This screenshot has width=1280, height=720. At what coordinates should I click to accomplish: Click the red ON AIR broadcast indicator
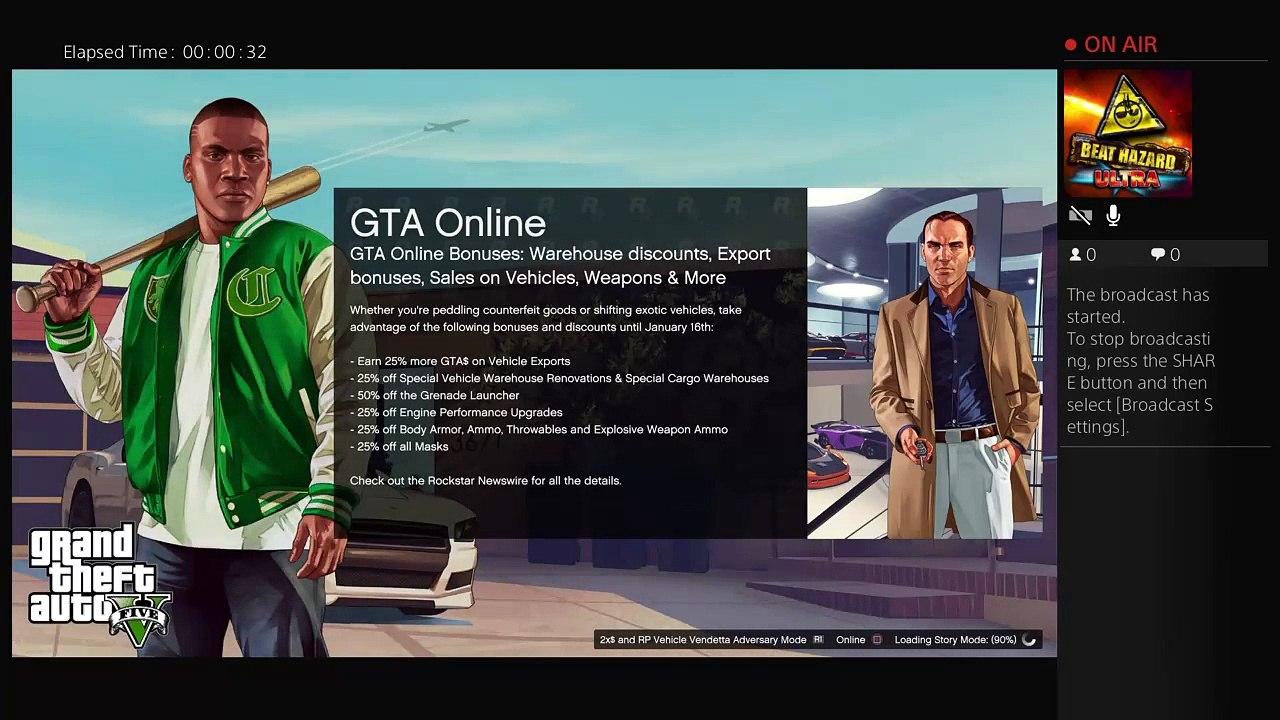tap(1111, 45)
